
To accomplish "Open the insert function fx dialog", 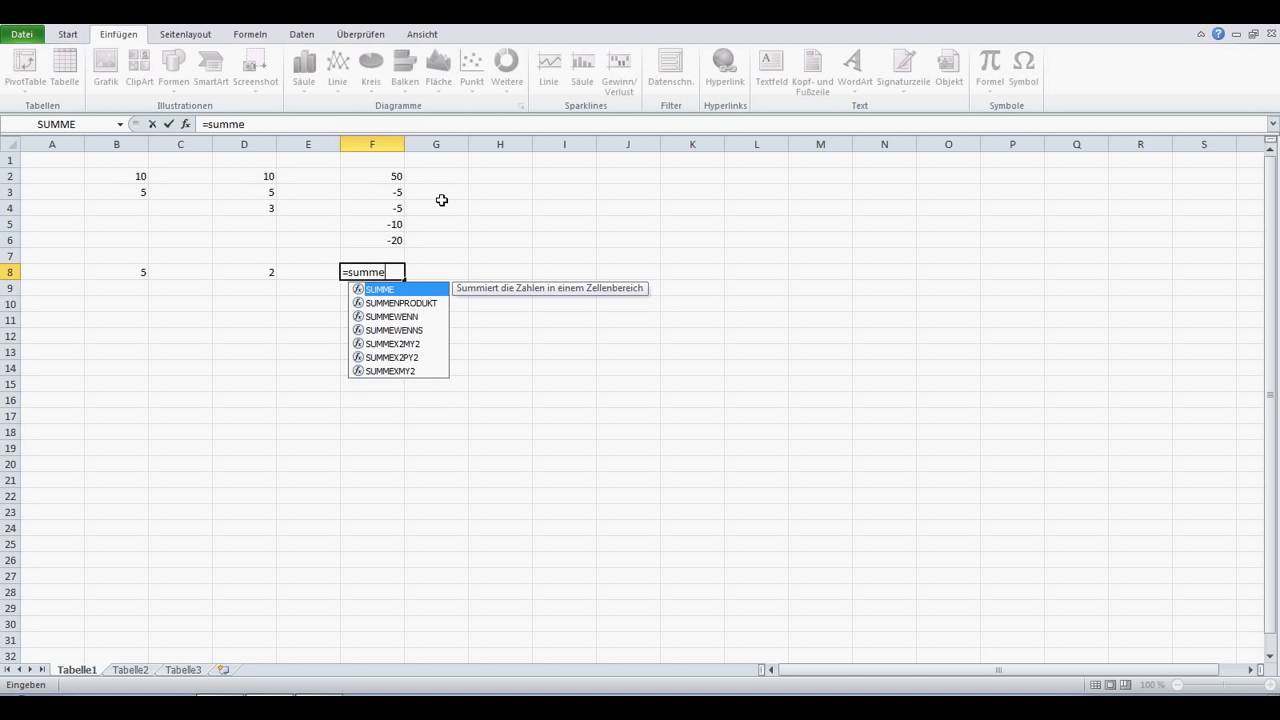I will [x=185, y=124].
